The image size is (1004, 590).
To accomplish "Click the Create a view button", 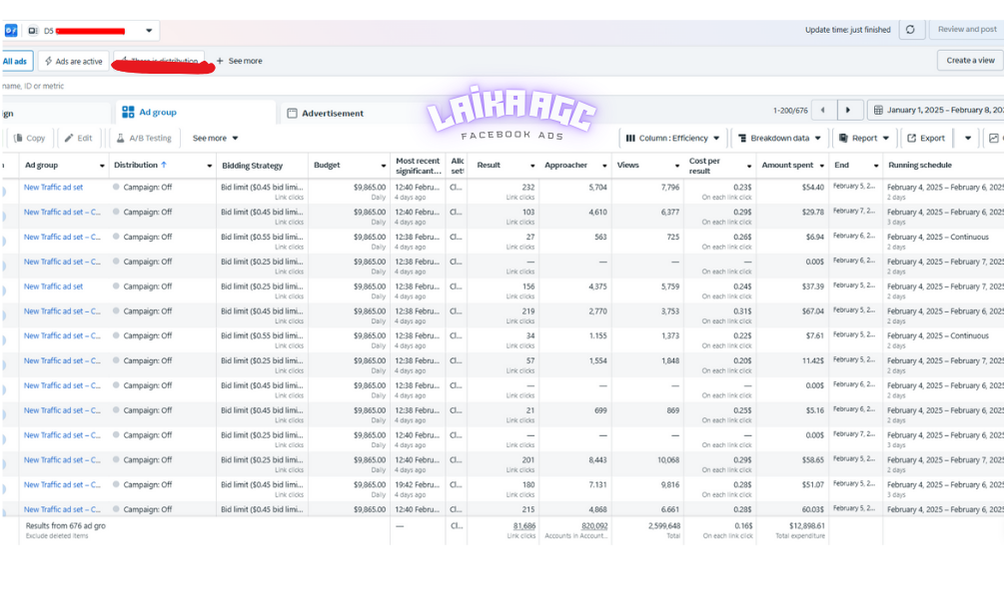I will pyautogui.click(x=970, y=60).
